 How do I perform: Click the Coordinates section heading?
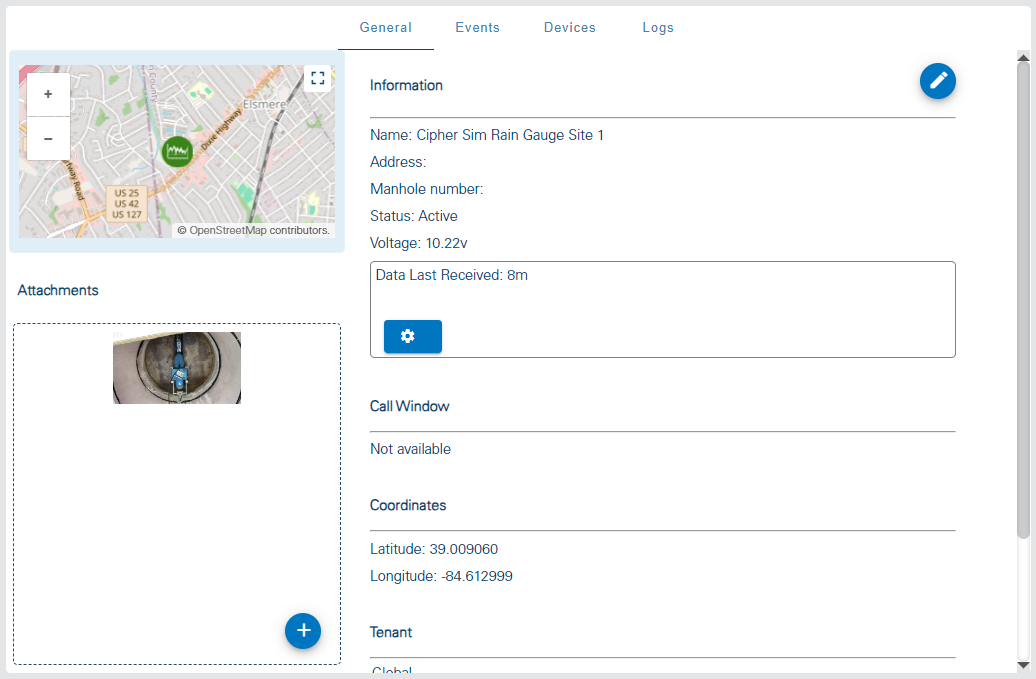(x=408, y=505)
